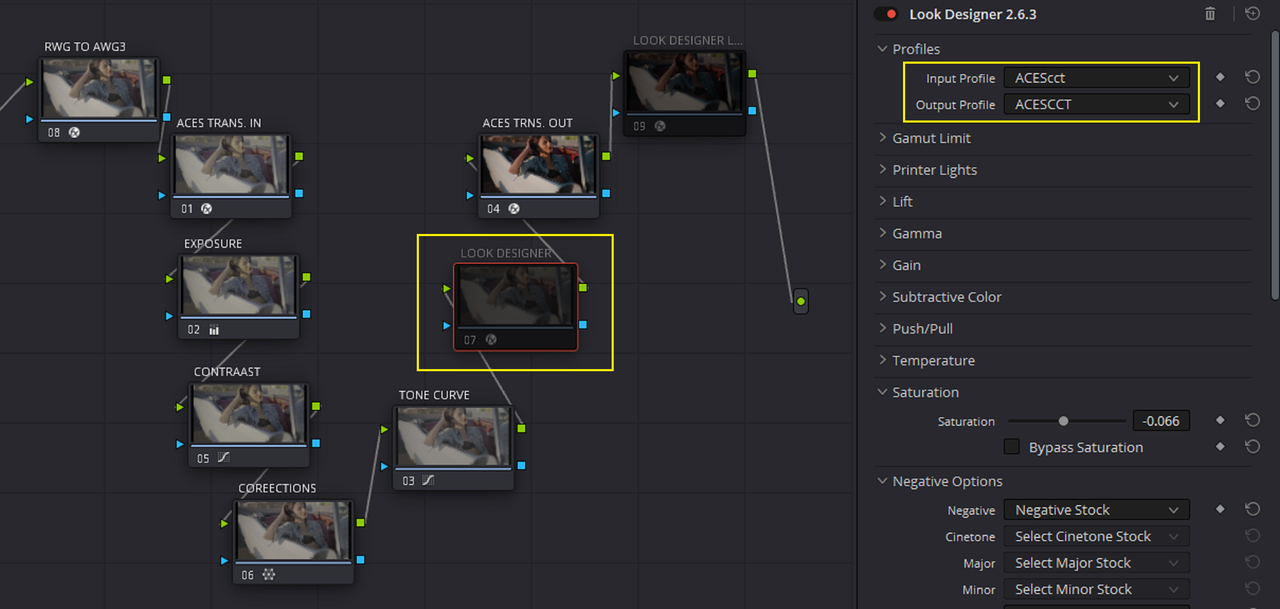Click the settings panel vertical scrollbar
Image resolution: width=1280 pixels, height=609 pixels.
pyautogui.click(x=1275, y=165)
